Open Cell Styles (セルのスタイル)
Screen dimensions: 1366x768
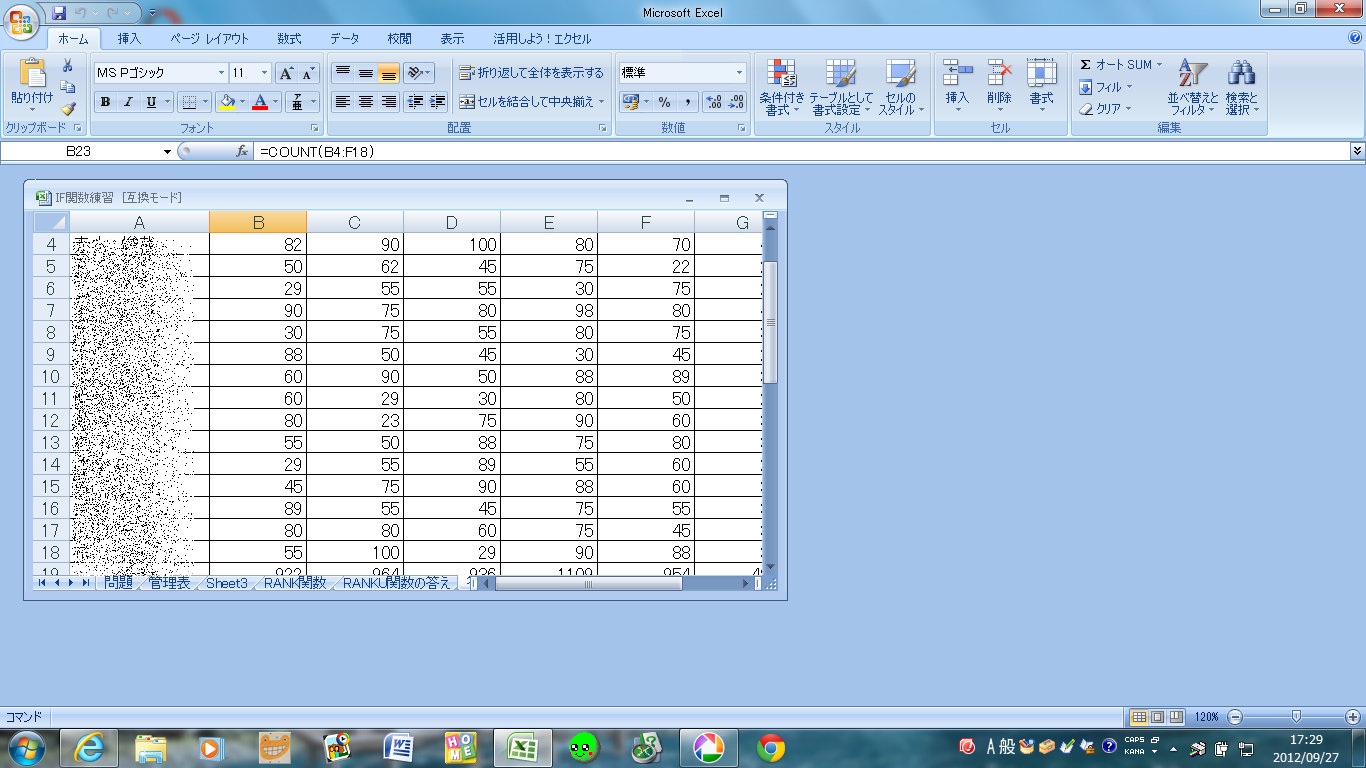901,88
